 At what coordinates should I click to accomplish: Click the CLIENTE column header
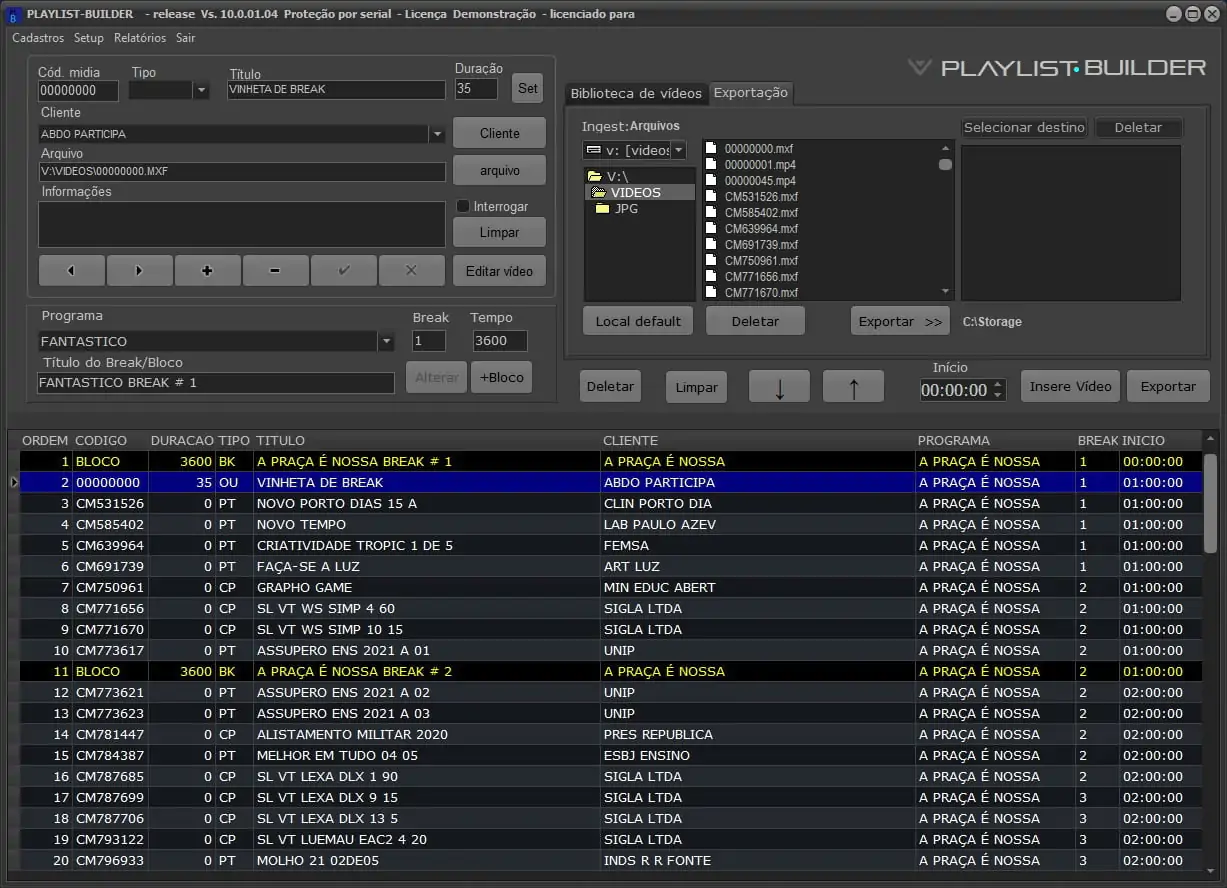tap(630, 440)
